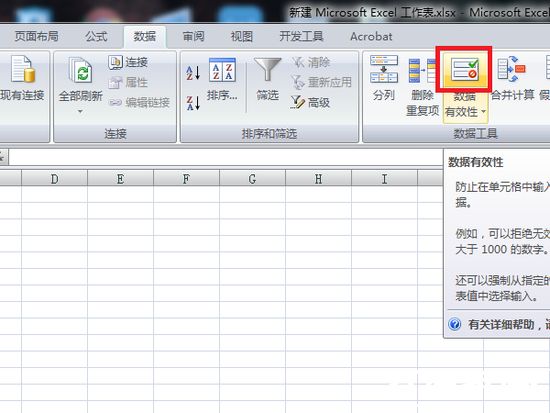Select column G header
The width and height of the screenshot is (550, 413).
pyautogui.click(x=252, y=179)
